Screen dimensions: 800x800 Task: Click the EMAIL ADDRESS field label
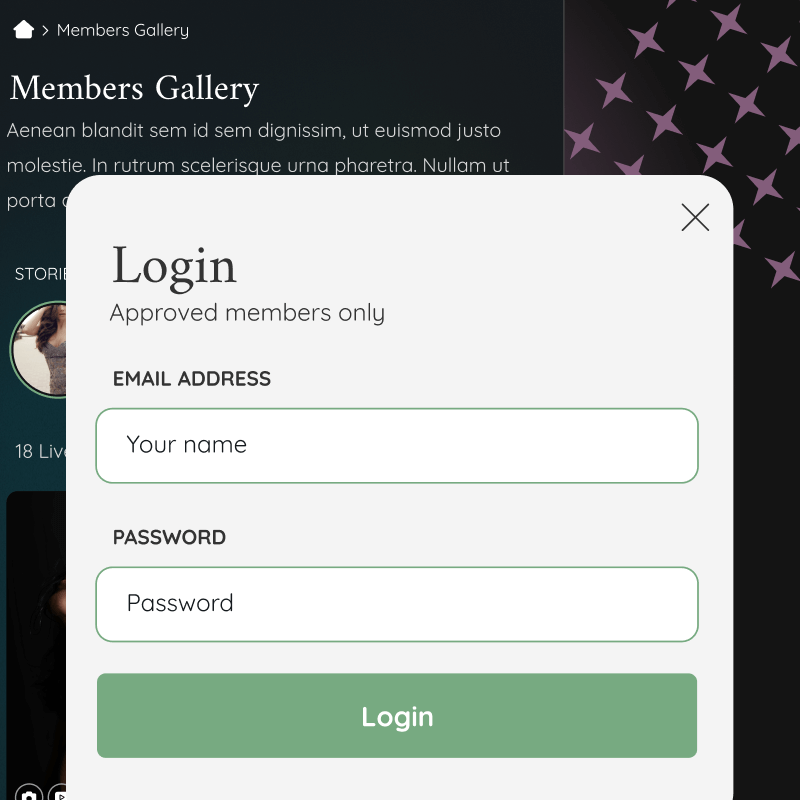tap(192, 379)
